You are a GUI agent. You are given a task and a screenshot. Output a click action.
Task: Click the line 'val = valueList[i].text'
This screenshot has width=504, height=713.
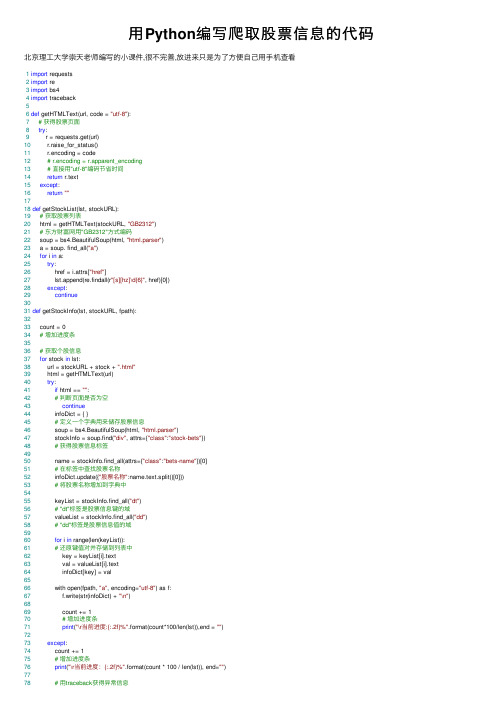[x=91, y=564]
